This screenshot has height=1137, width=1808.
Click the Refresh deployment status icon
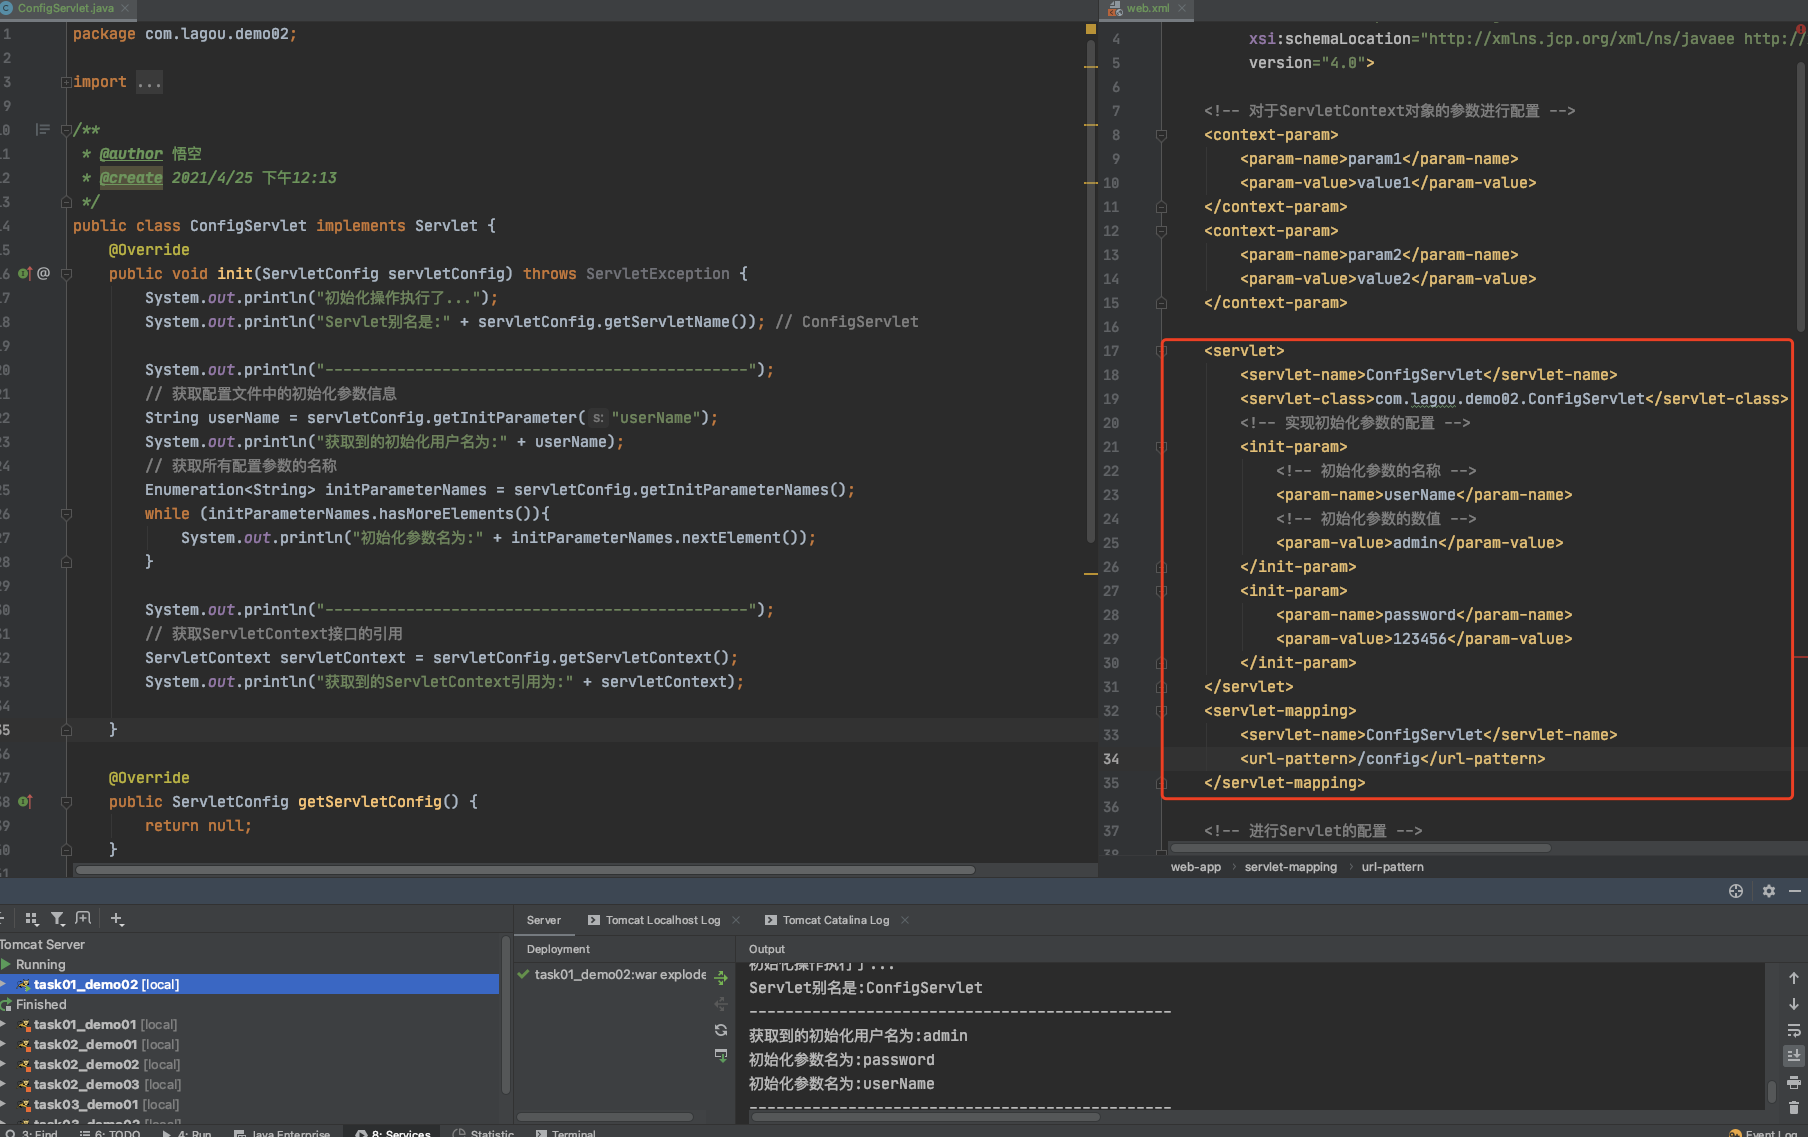tap(721, 1029)
